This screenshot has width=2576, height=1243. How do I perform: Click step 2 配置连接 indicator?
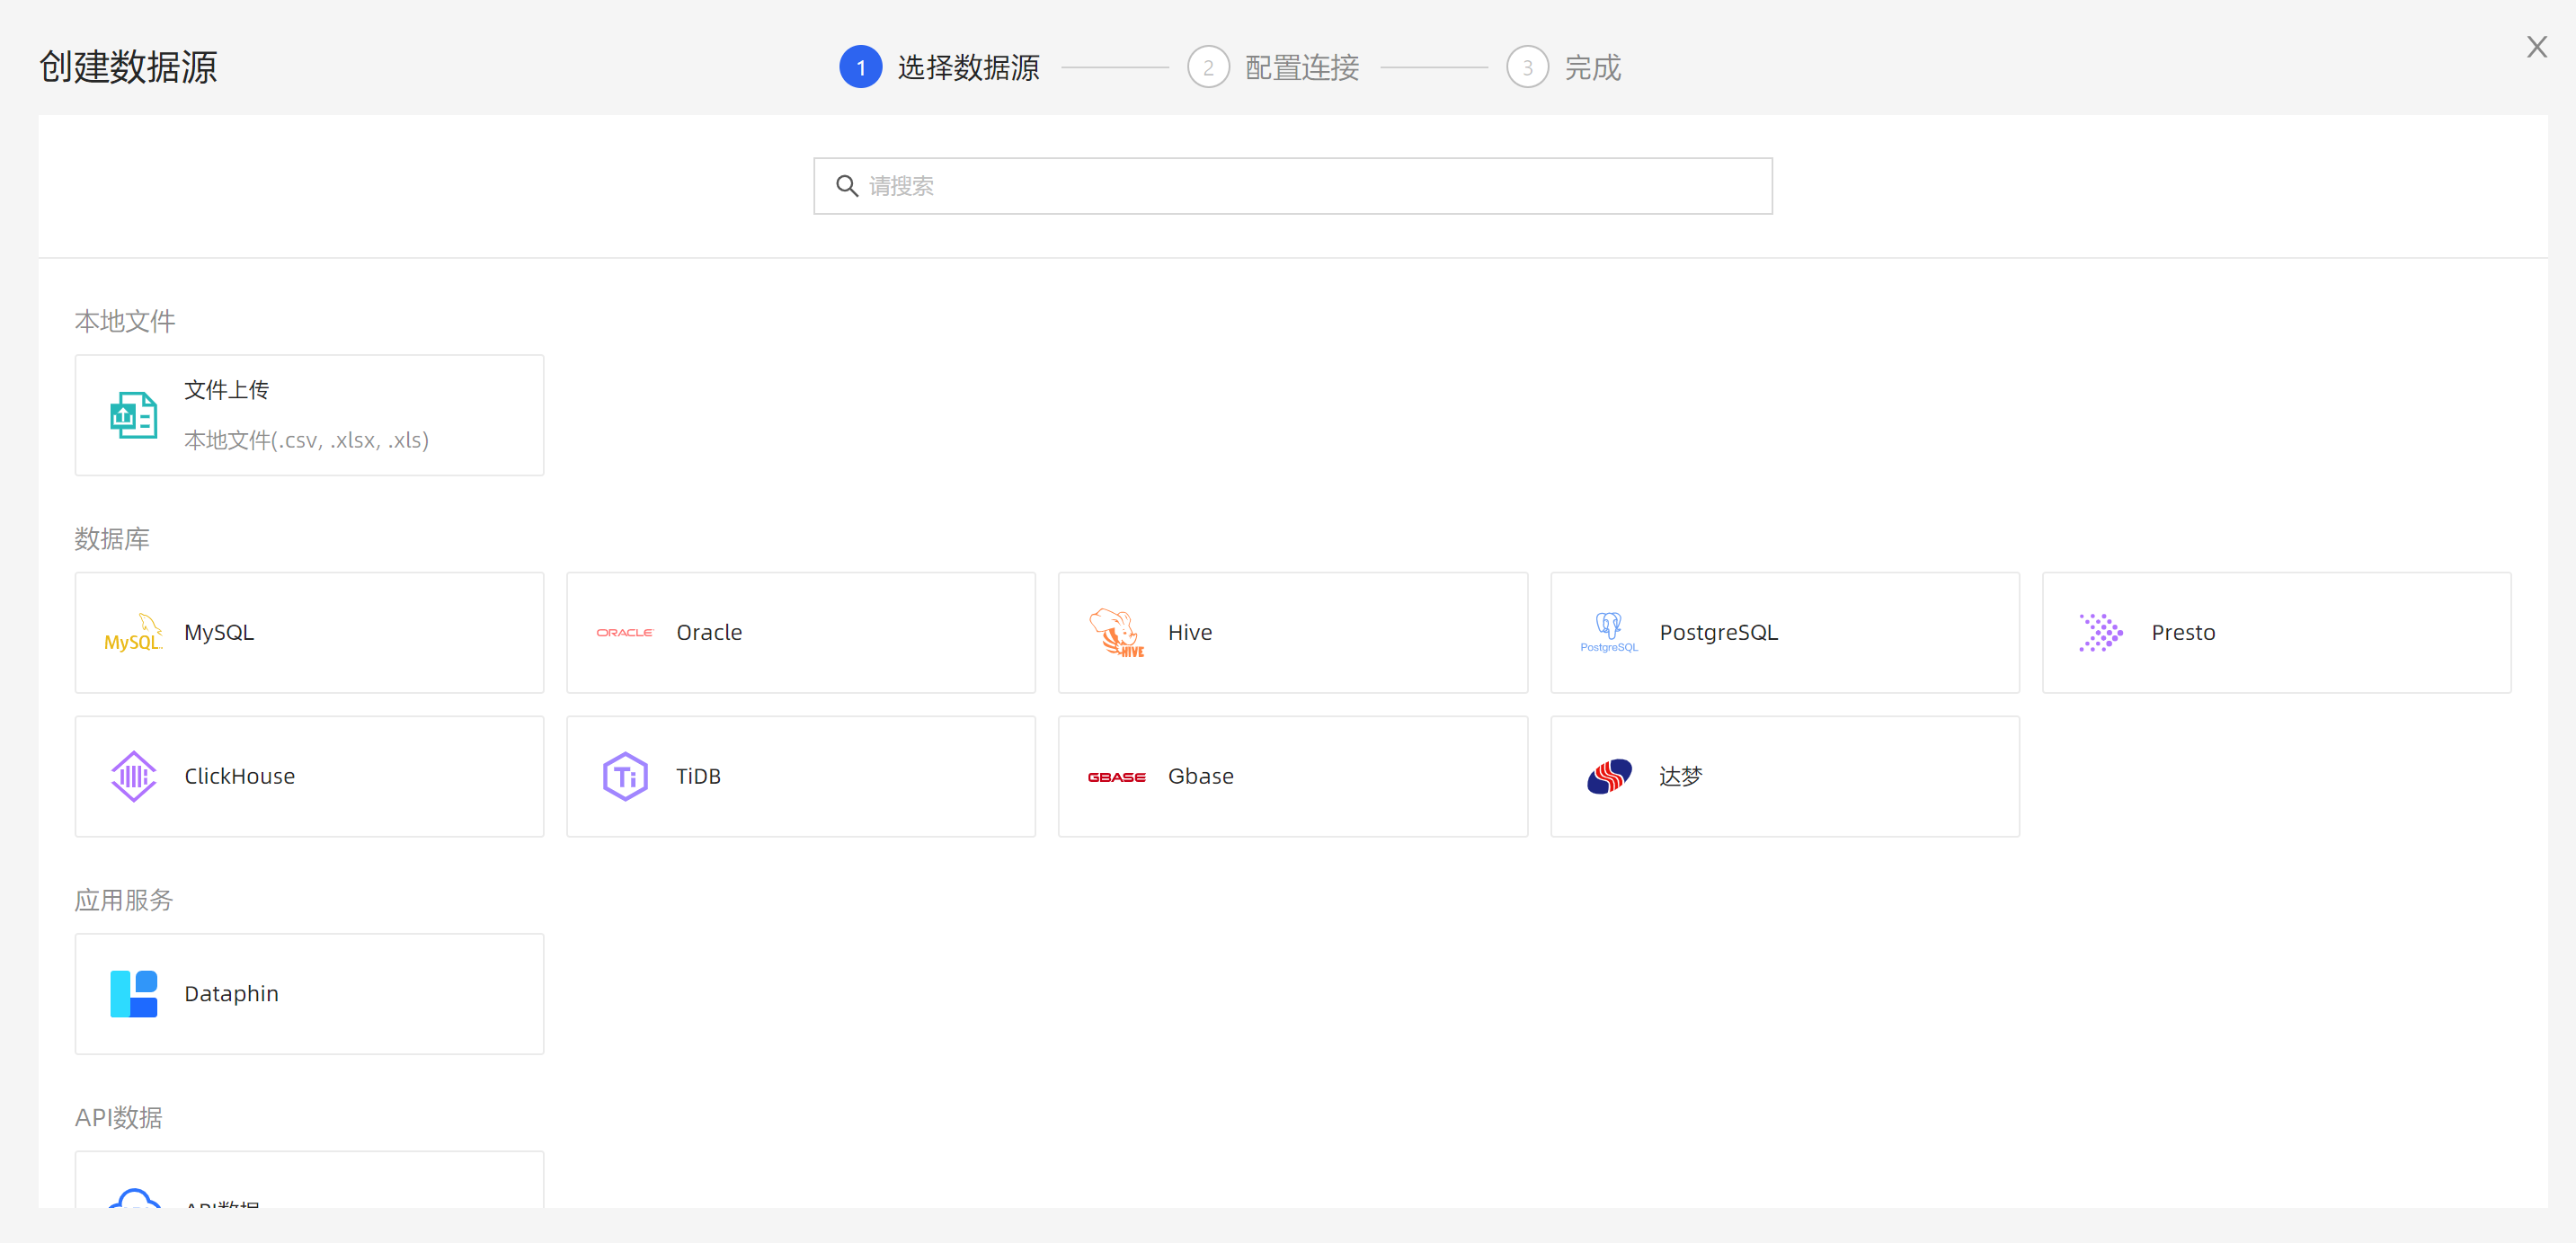pos(1273,67)
